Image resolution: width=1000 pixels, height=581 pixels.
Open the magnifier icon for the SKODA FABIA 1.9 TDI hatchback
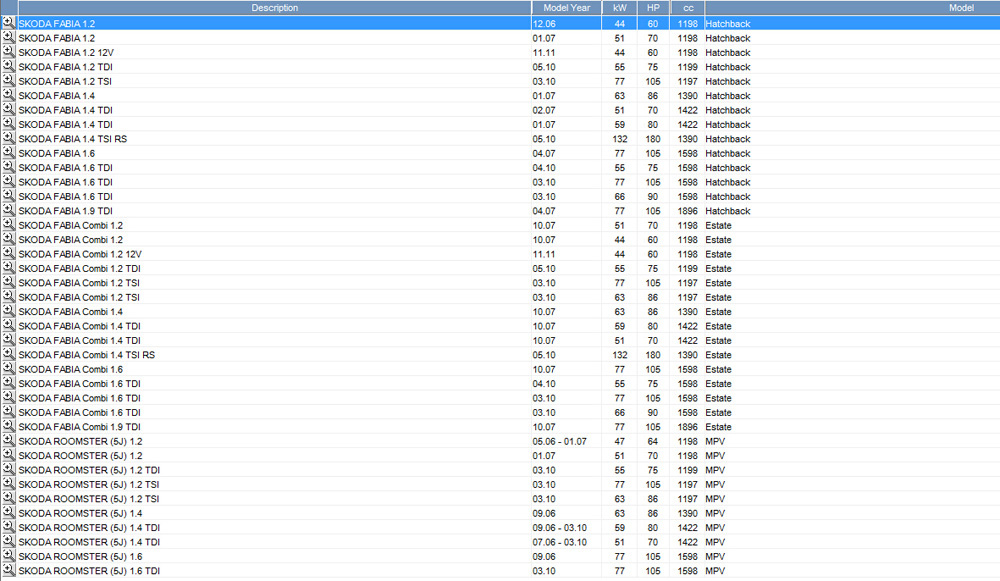tap(8, 210)
